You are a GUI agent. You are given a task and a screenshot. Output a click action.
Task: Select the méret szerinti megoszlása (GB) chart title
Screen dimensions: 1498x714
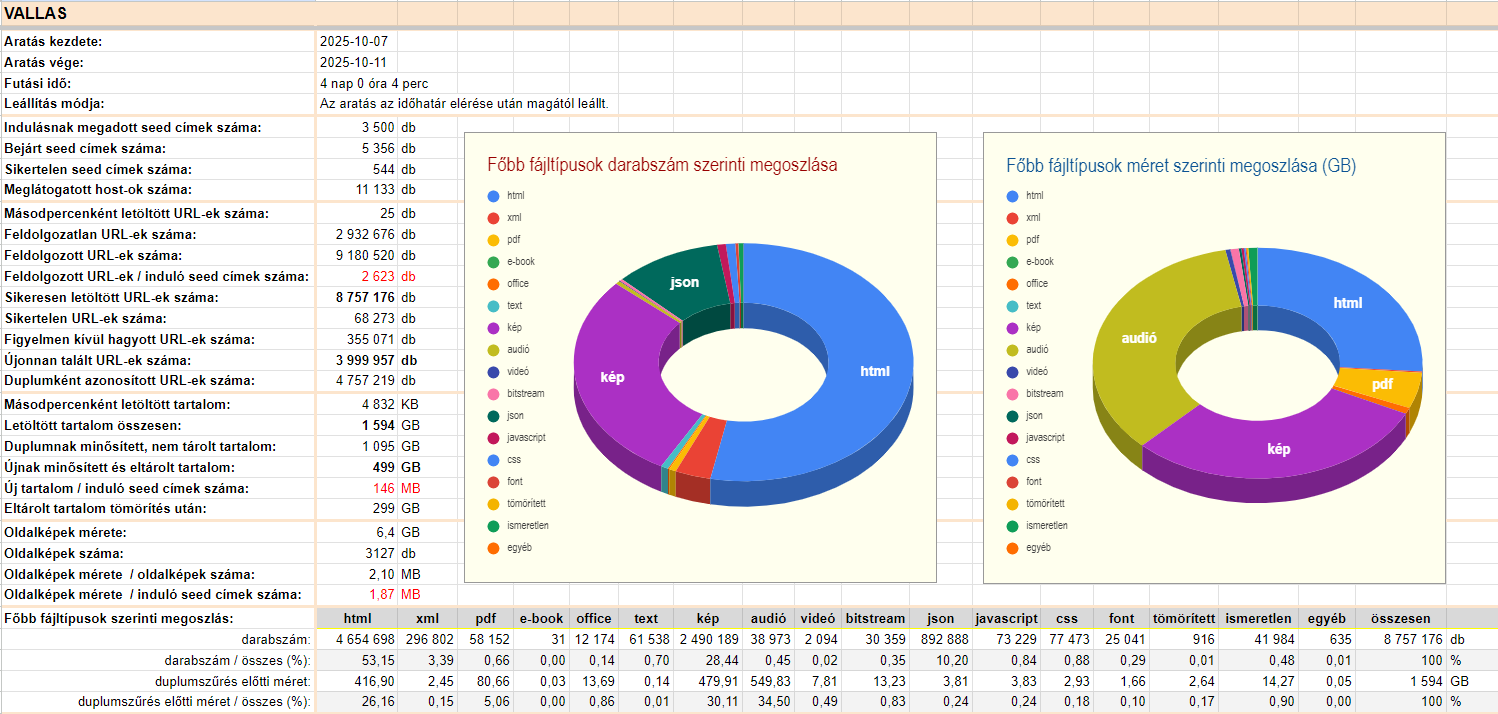pyautogui.click(x=1181, y=165)
